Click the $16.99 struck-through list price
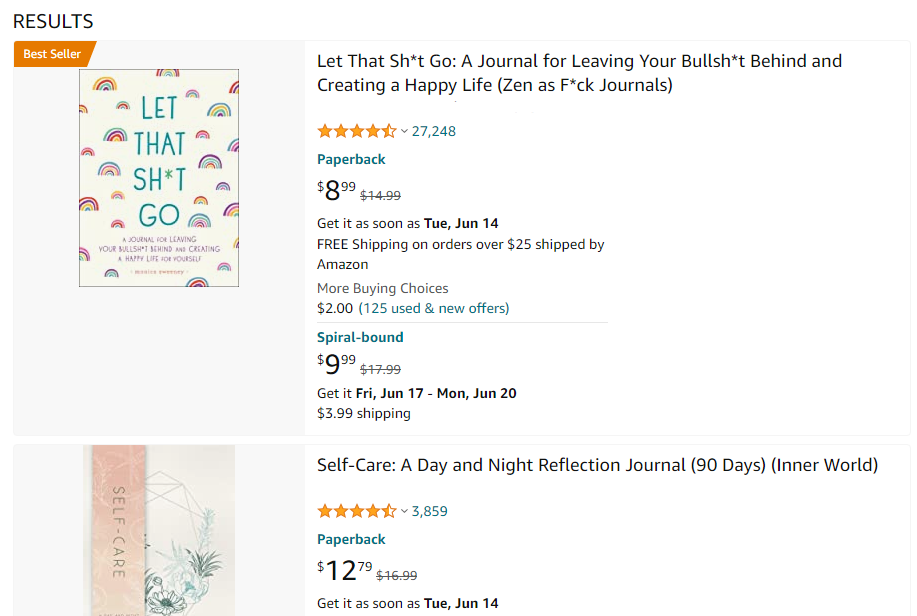The height and width of the screenshot is (616, 917). (x=396, y=575)
